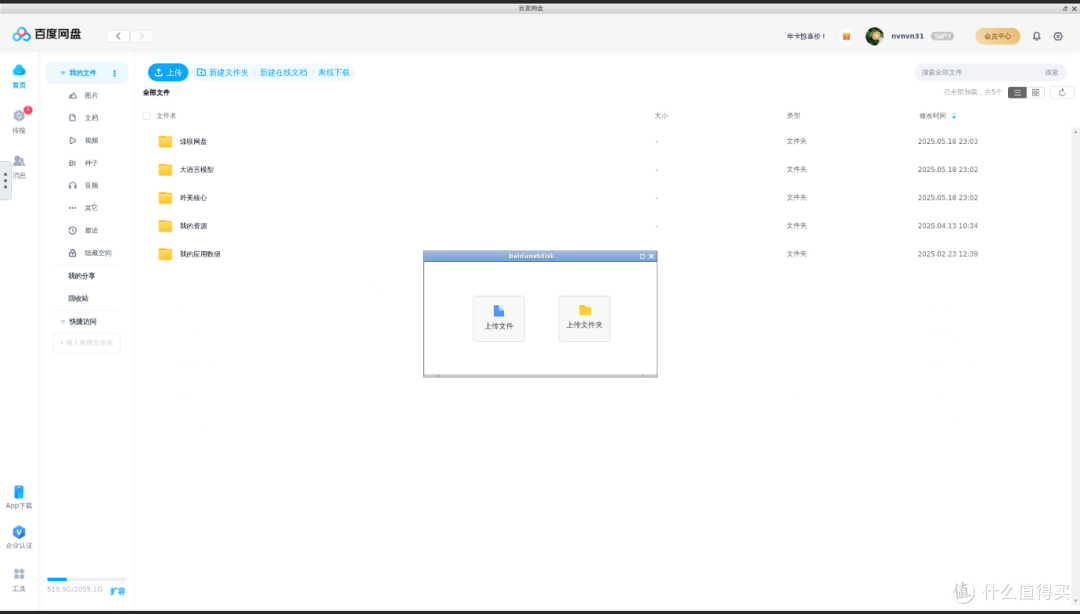This screenshot has width=1080, height=614.
Task: Open the 会员中心 button
Action: 997,36
